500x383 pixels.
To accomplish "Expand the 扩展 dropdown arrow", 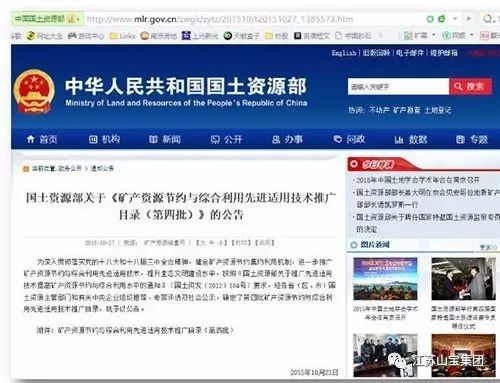I will [x=433, y=35].
